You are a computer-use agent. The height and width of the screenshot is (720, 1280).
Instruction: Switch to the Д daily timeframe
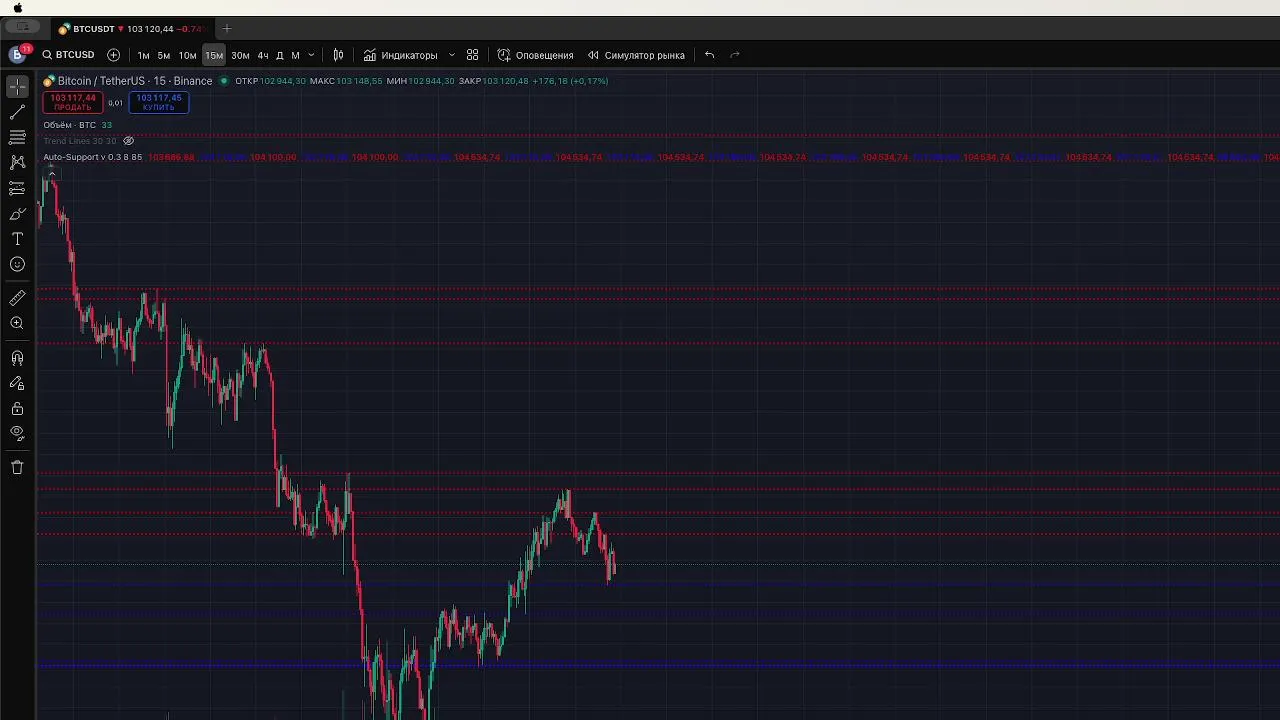pos(280,56)
